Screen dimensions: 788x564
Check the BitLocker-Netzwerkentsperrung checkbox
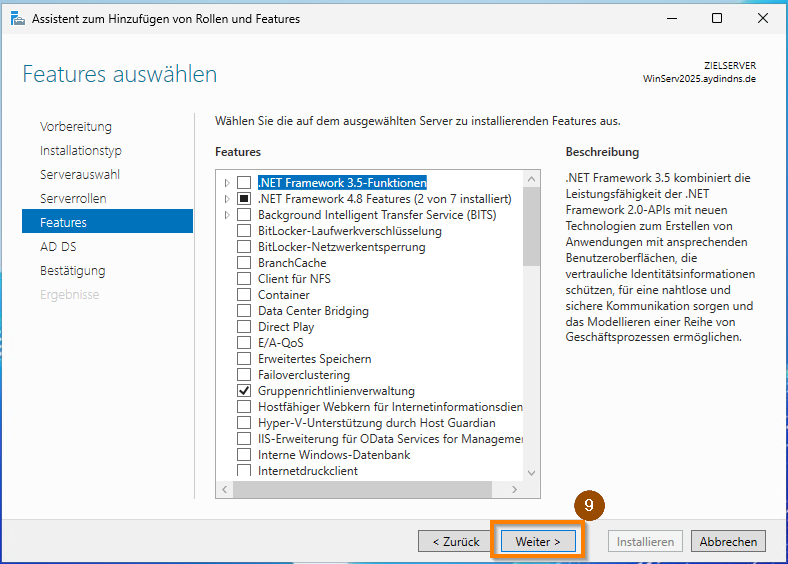tap(244, 247)
